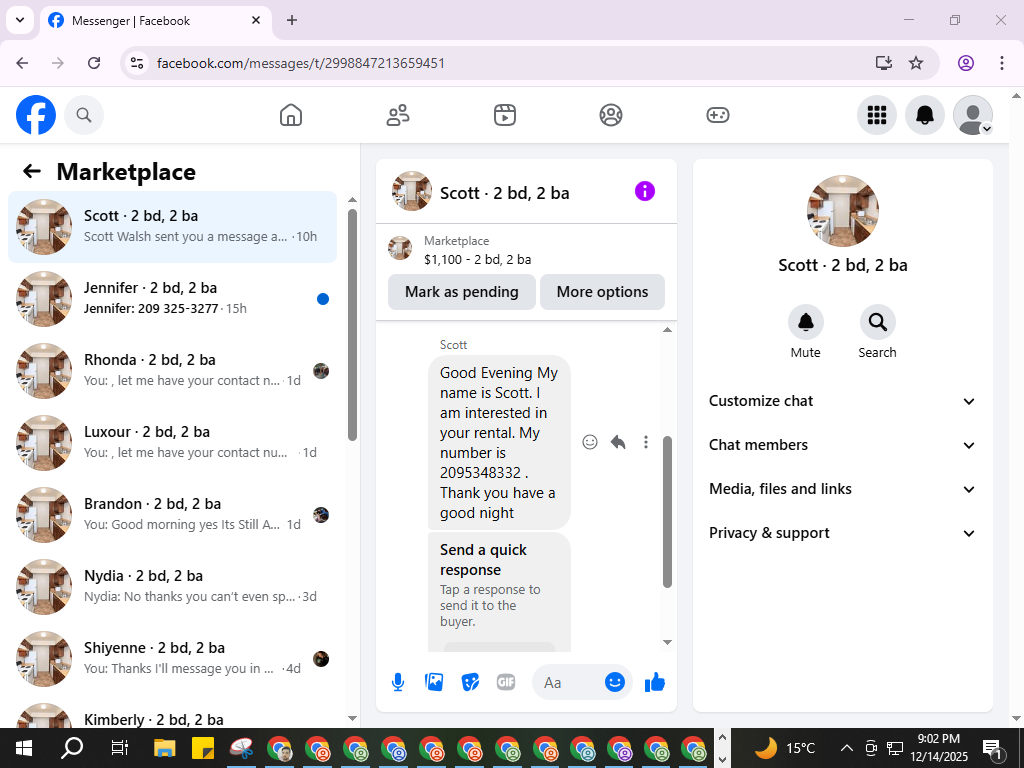Show hidden system tray icons
This screenshot has width=1024, height=768.
846,748
